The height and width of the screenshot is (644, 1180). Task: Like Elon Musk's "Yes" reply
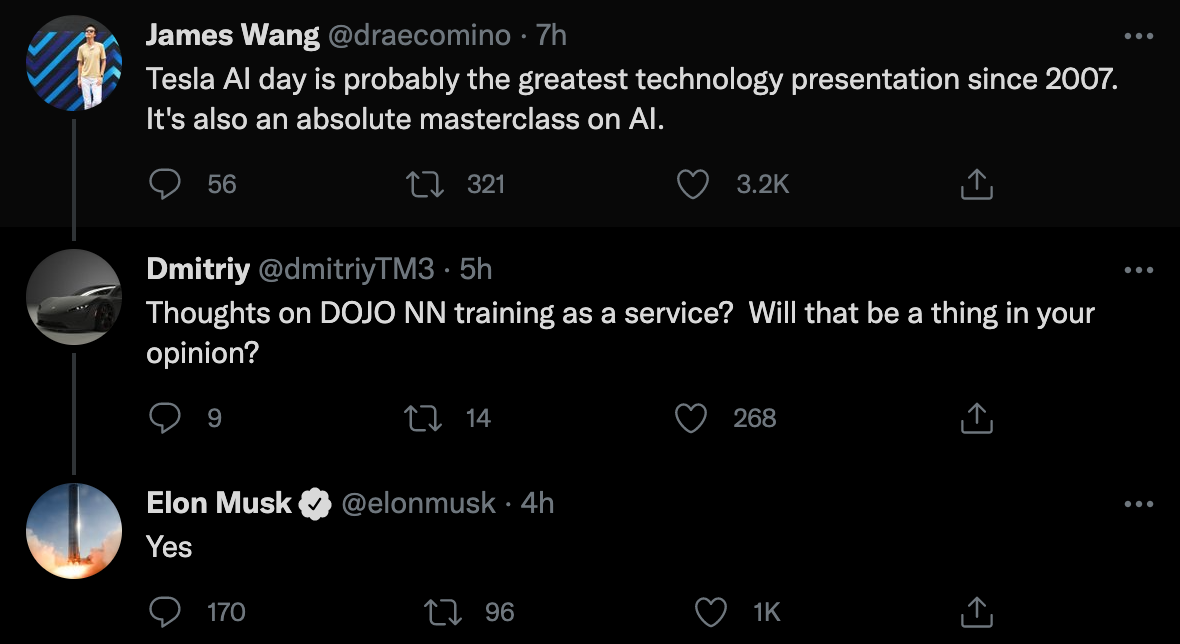click(x=709, y=611)
